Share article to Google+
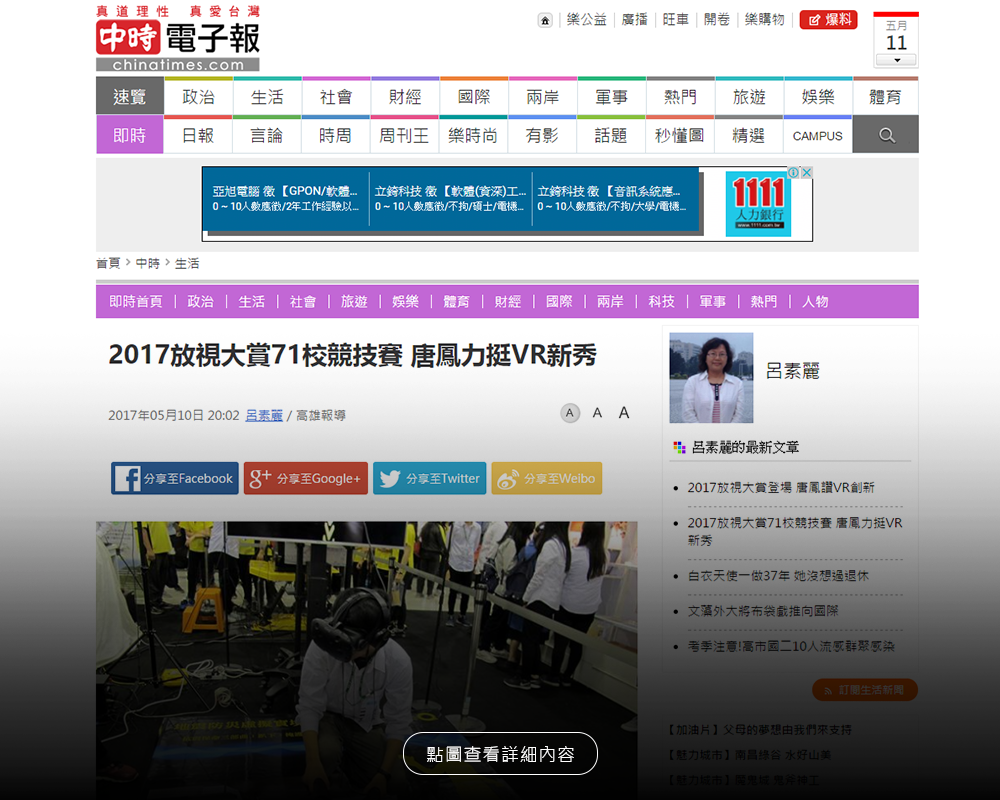This screenshot has height=800, width=1000. coord(306,479)
